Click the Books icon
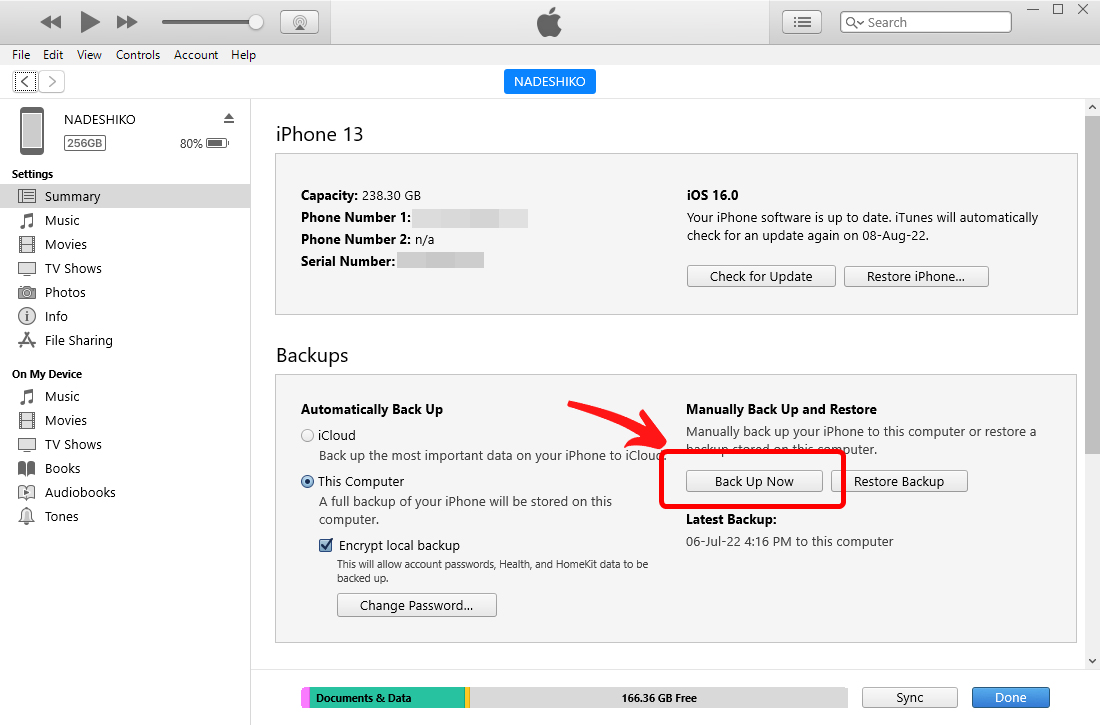The width and height of the screenshot is (1100, 725). [x=27, y=469]
